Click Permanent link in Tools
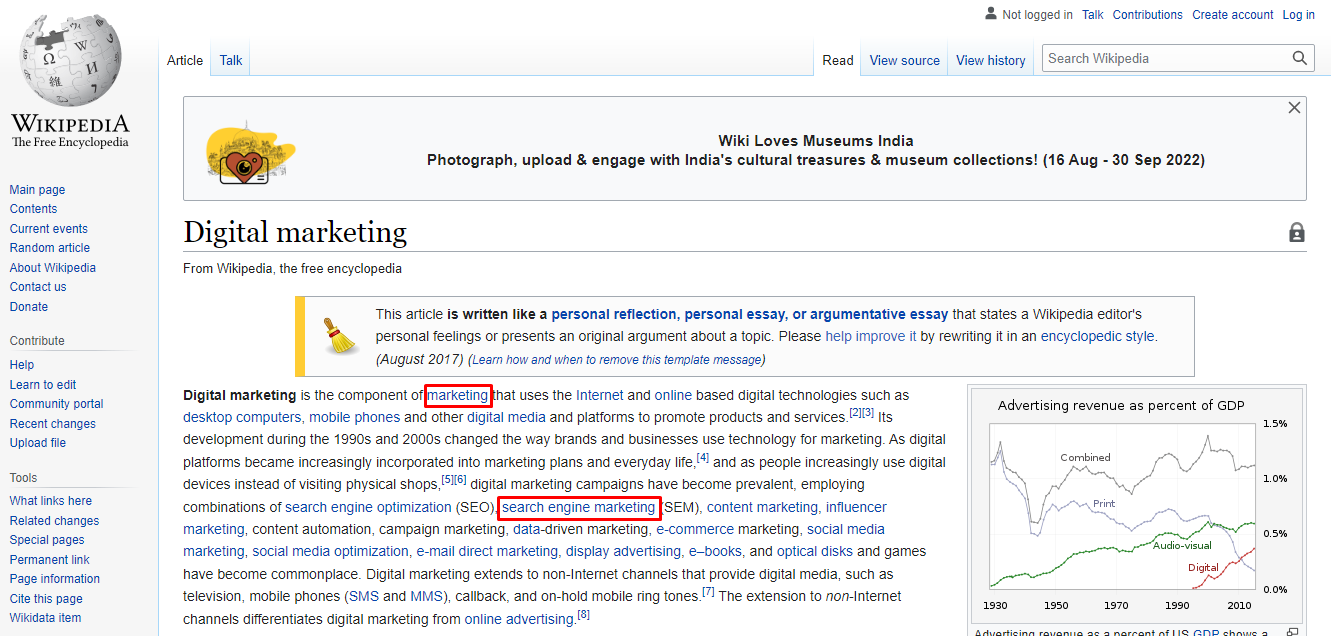 50,560
